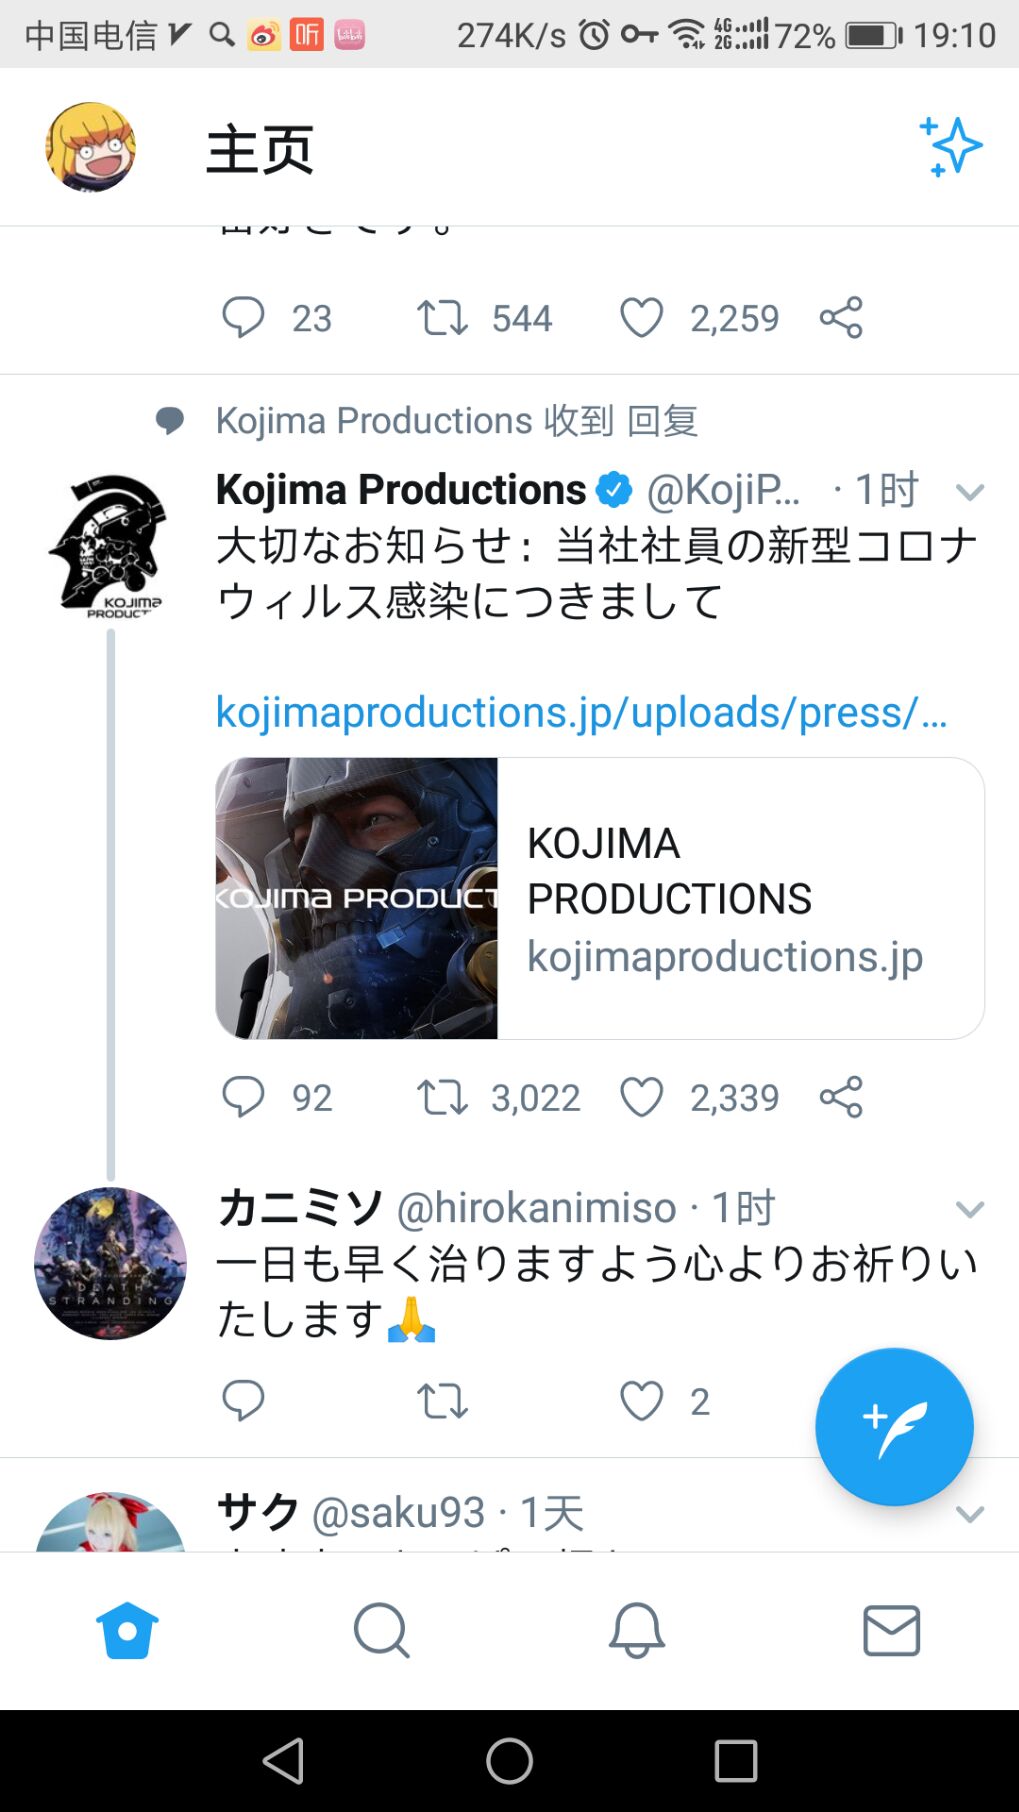Share the top tweet with 2,259 likes

click(841, 318)
